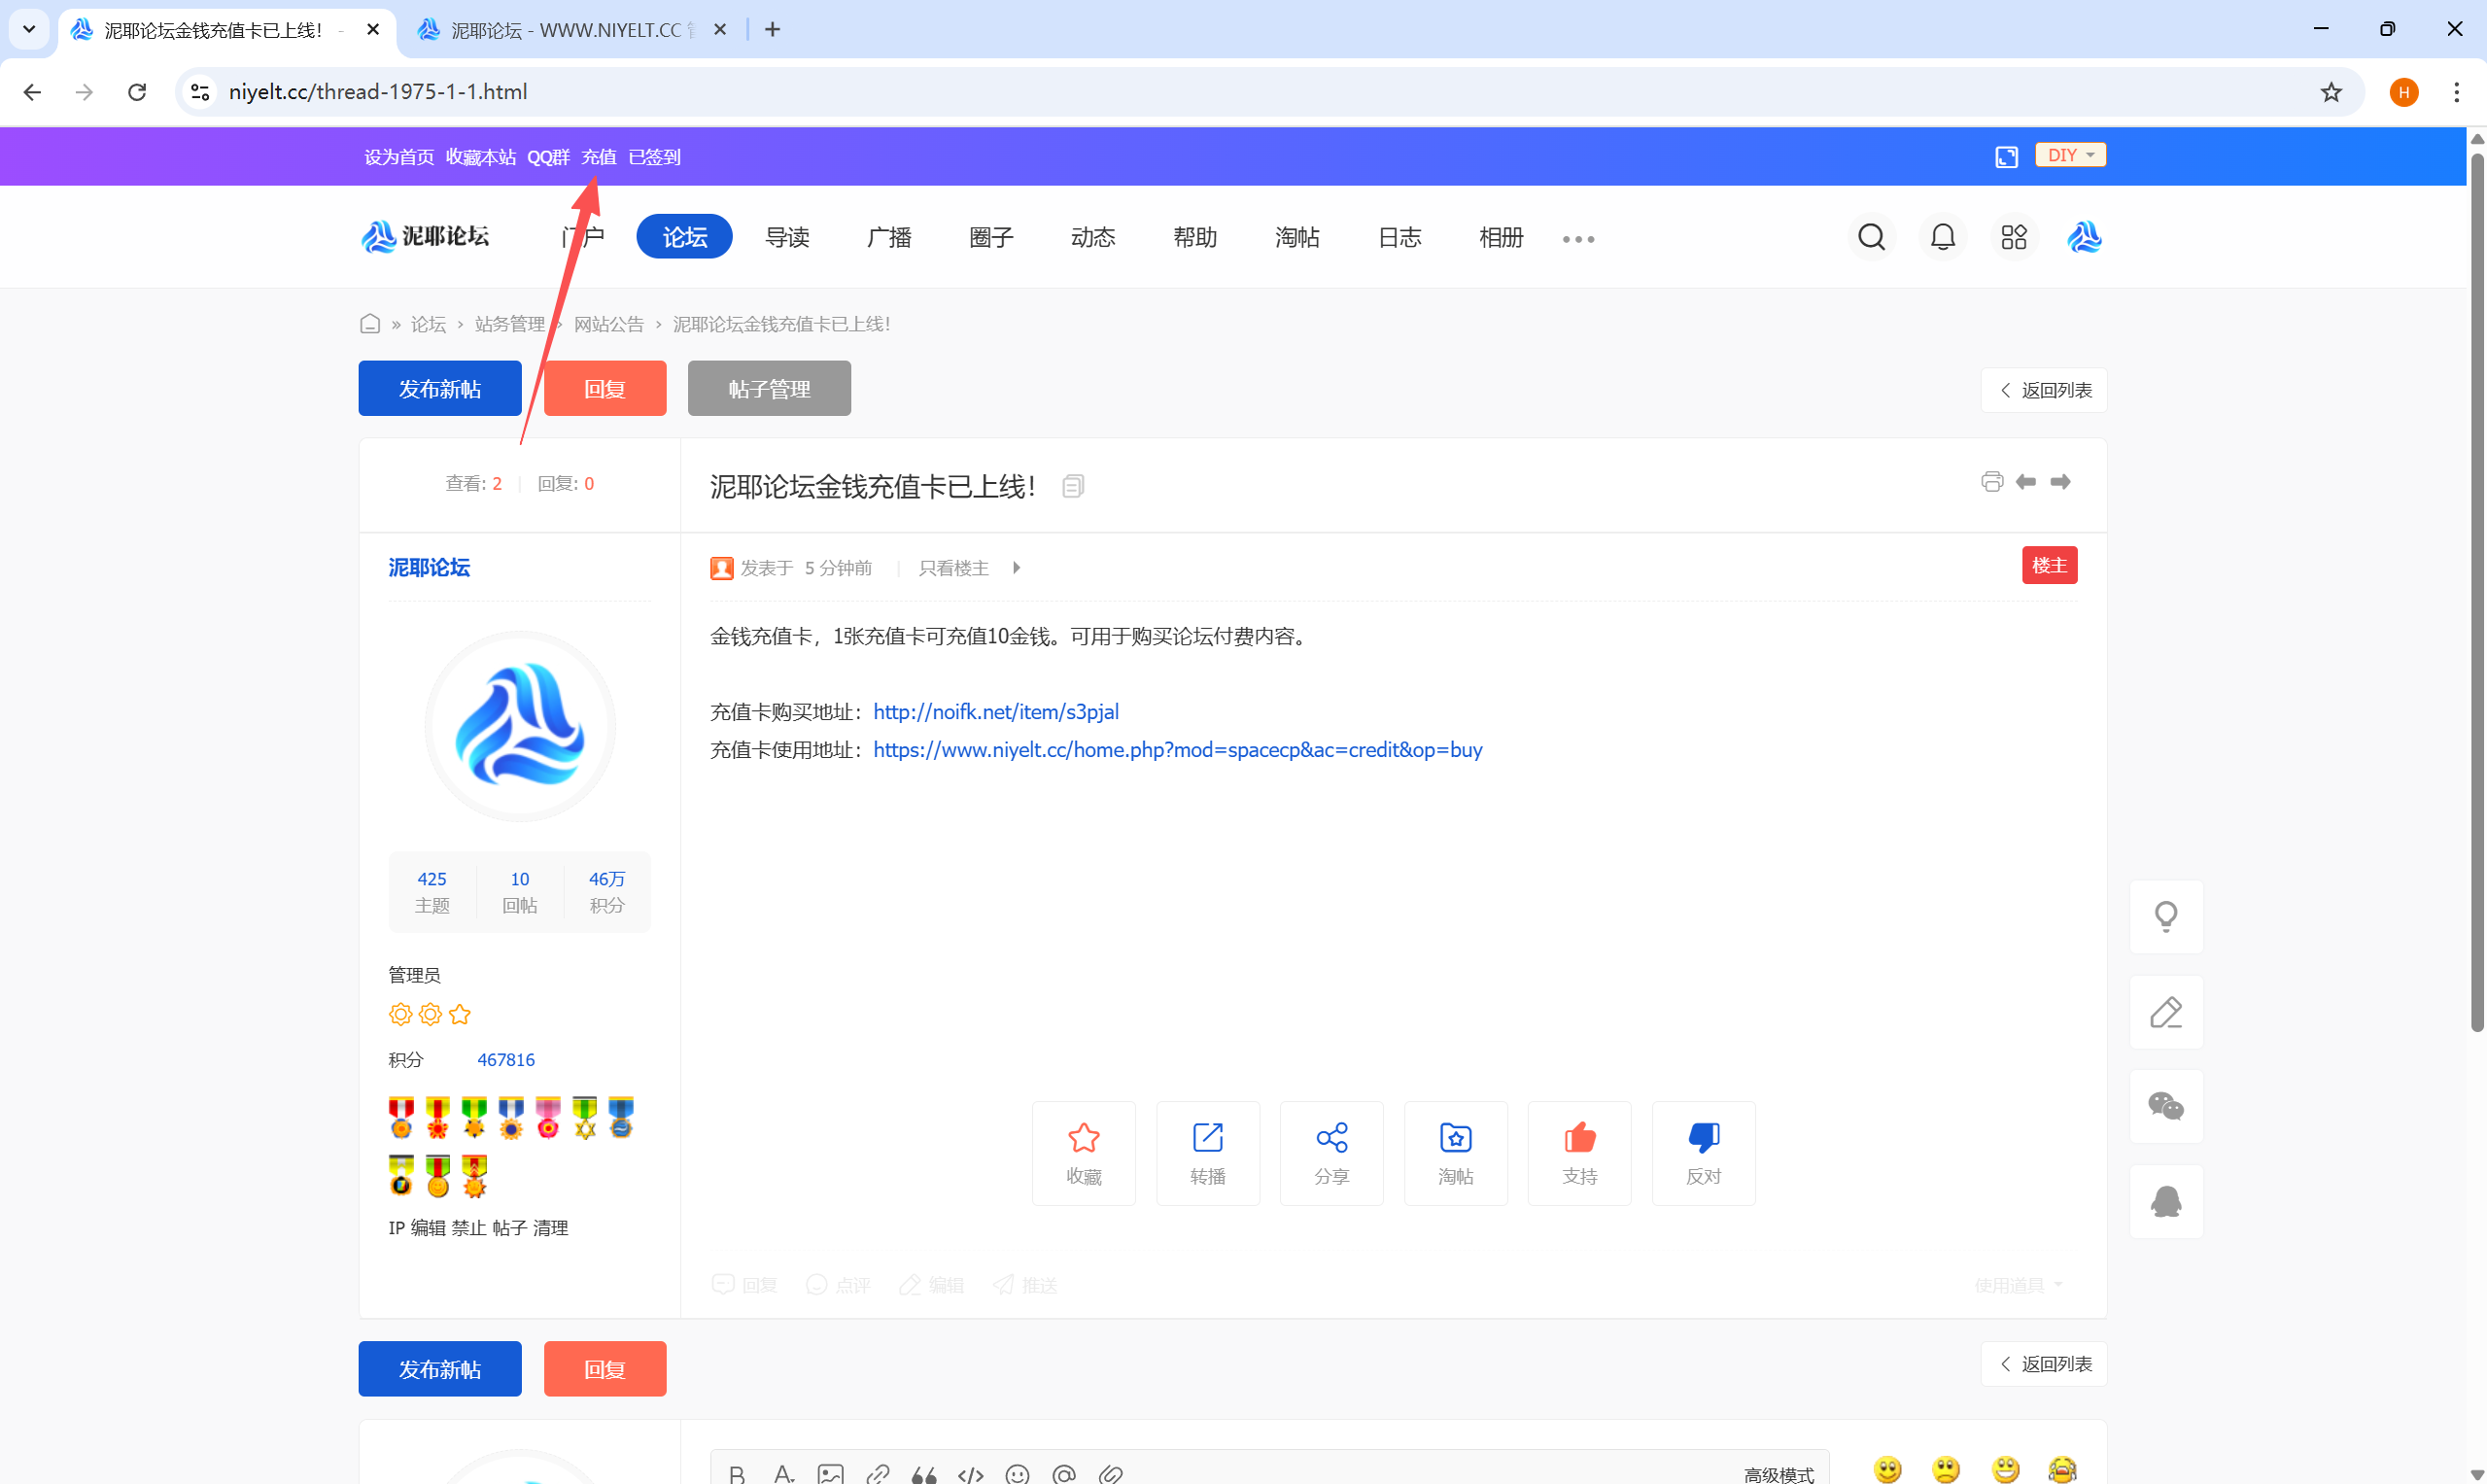Click the insert image icon in reply editor

[x=830, y=1473]
